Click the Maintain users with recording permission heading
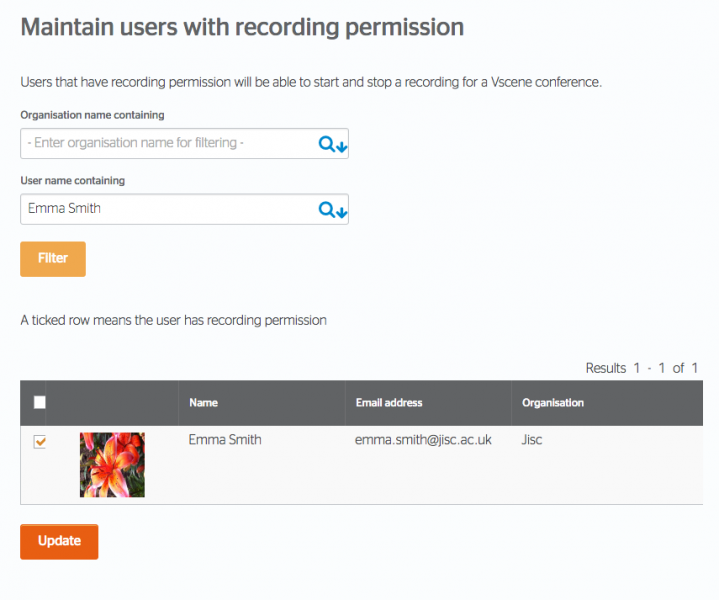The width and height of the screenshot is (719, 600). [x=243, y=27]
